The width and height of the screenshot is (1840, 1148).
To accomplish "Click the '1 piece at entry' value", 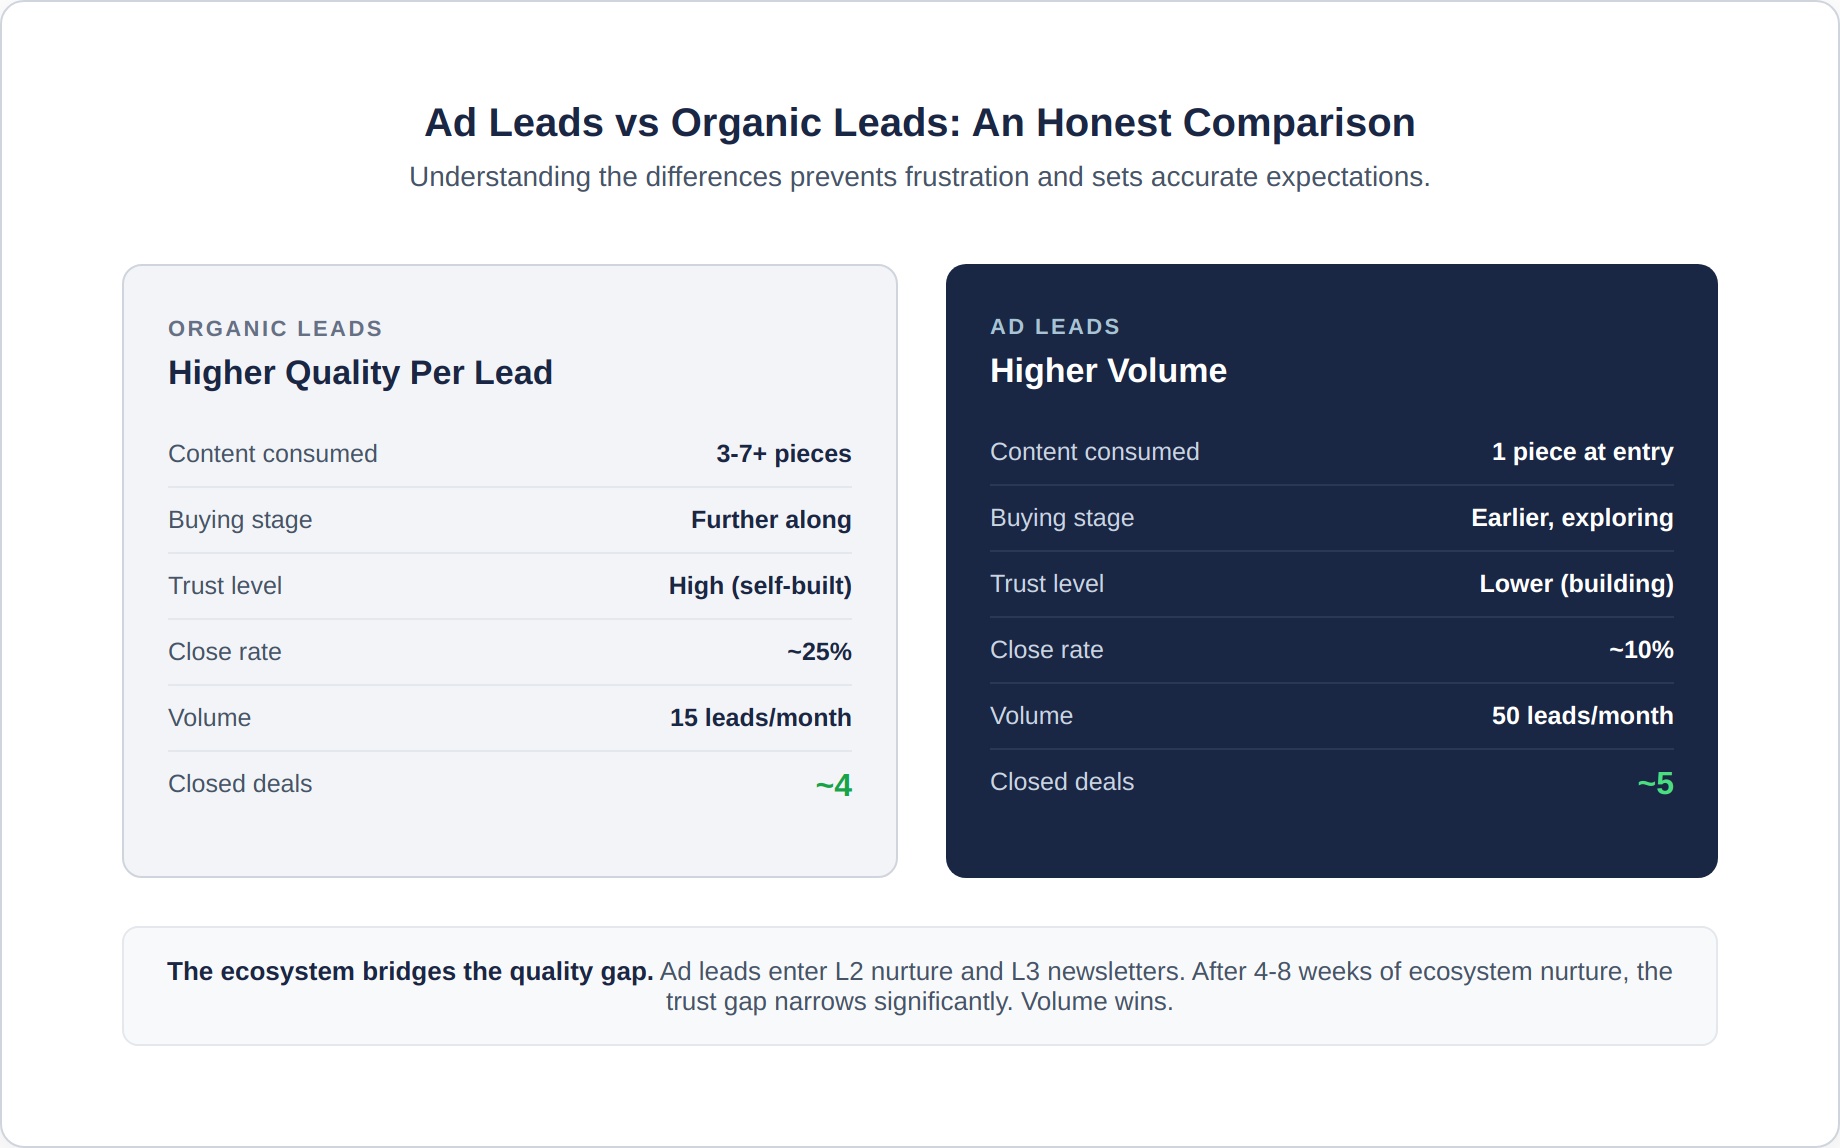I will pos(1582,452).
